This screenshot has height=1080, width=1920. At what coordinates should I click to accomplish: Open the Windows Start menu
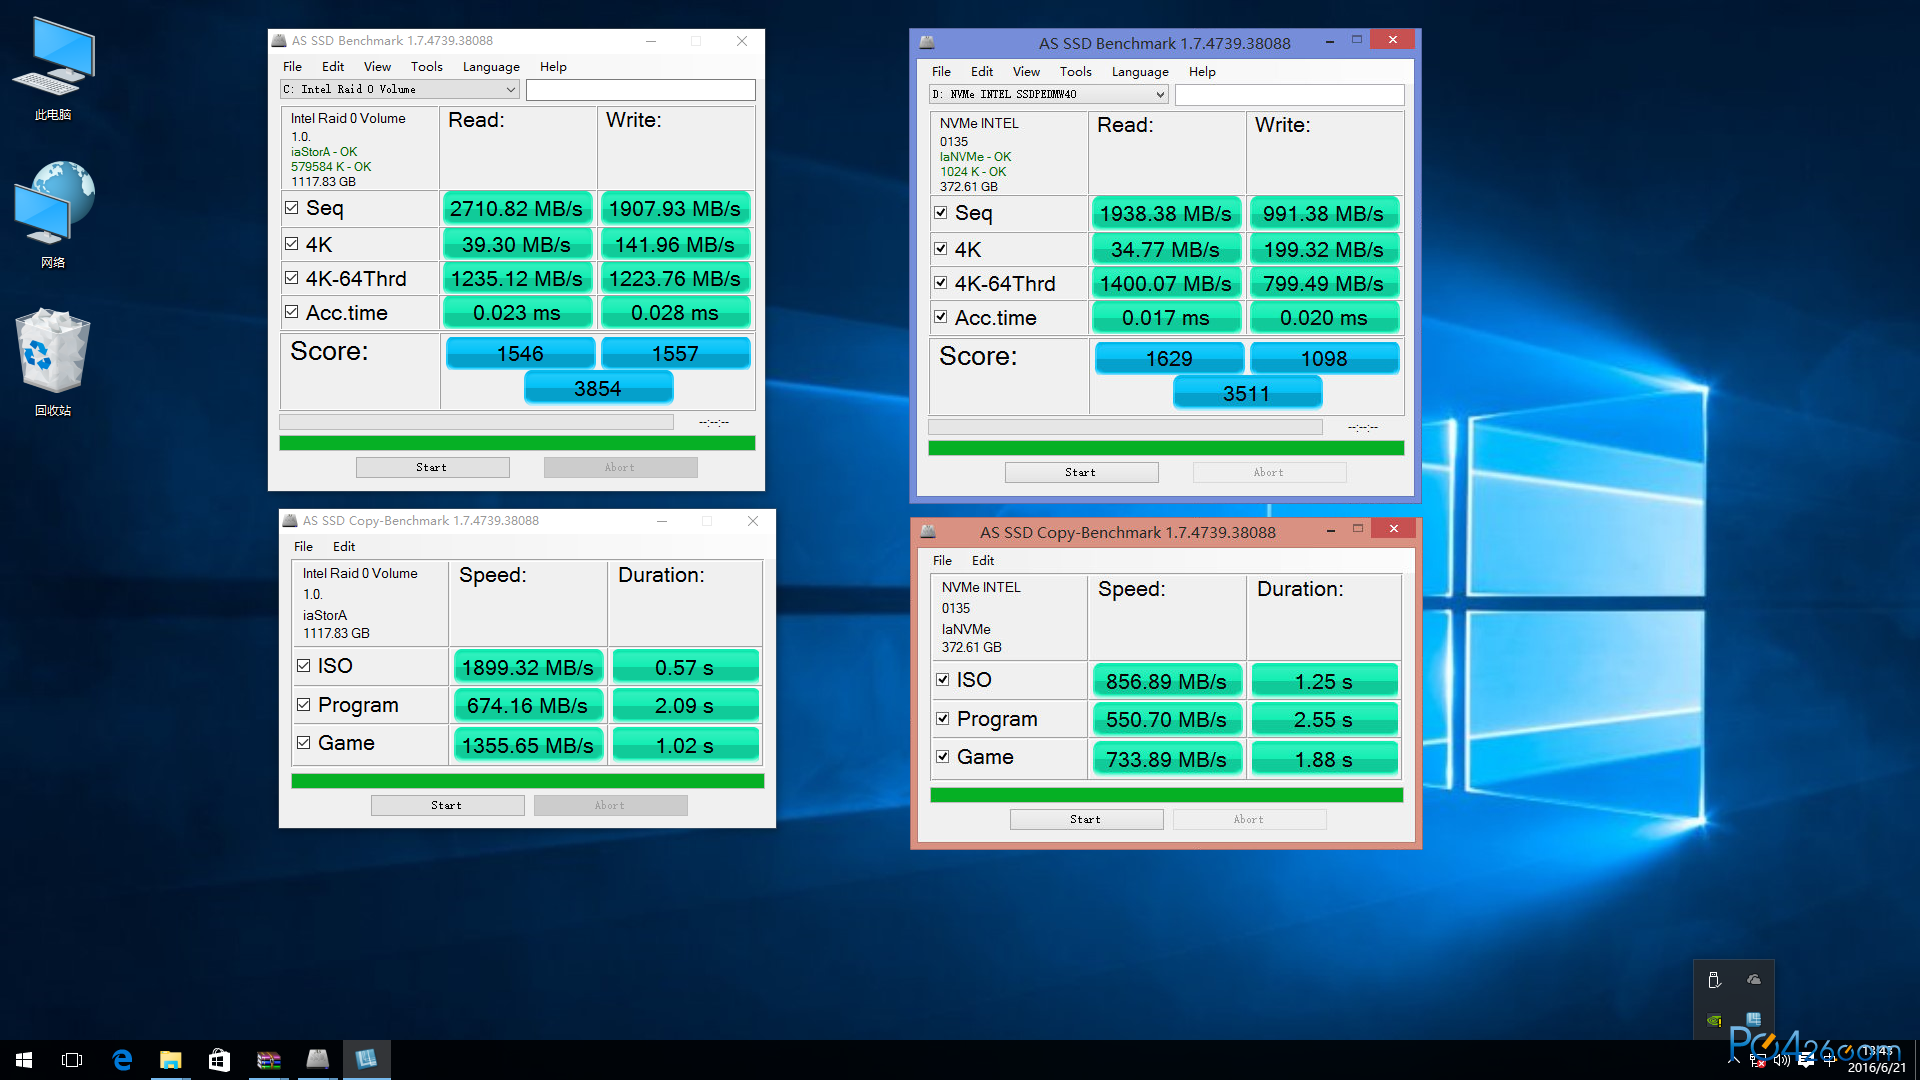tap(24, 1060)
